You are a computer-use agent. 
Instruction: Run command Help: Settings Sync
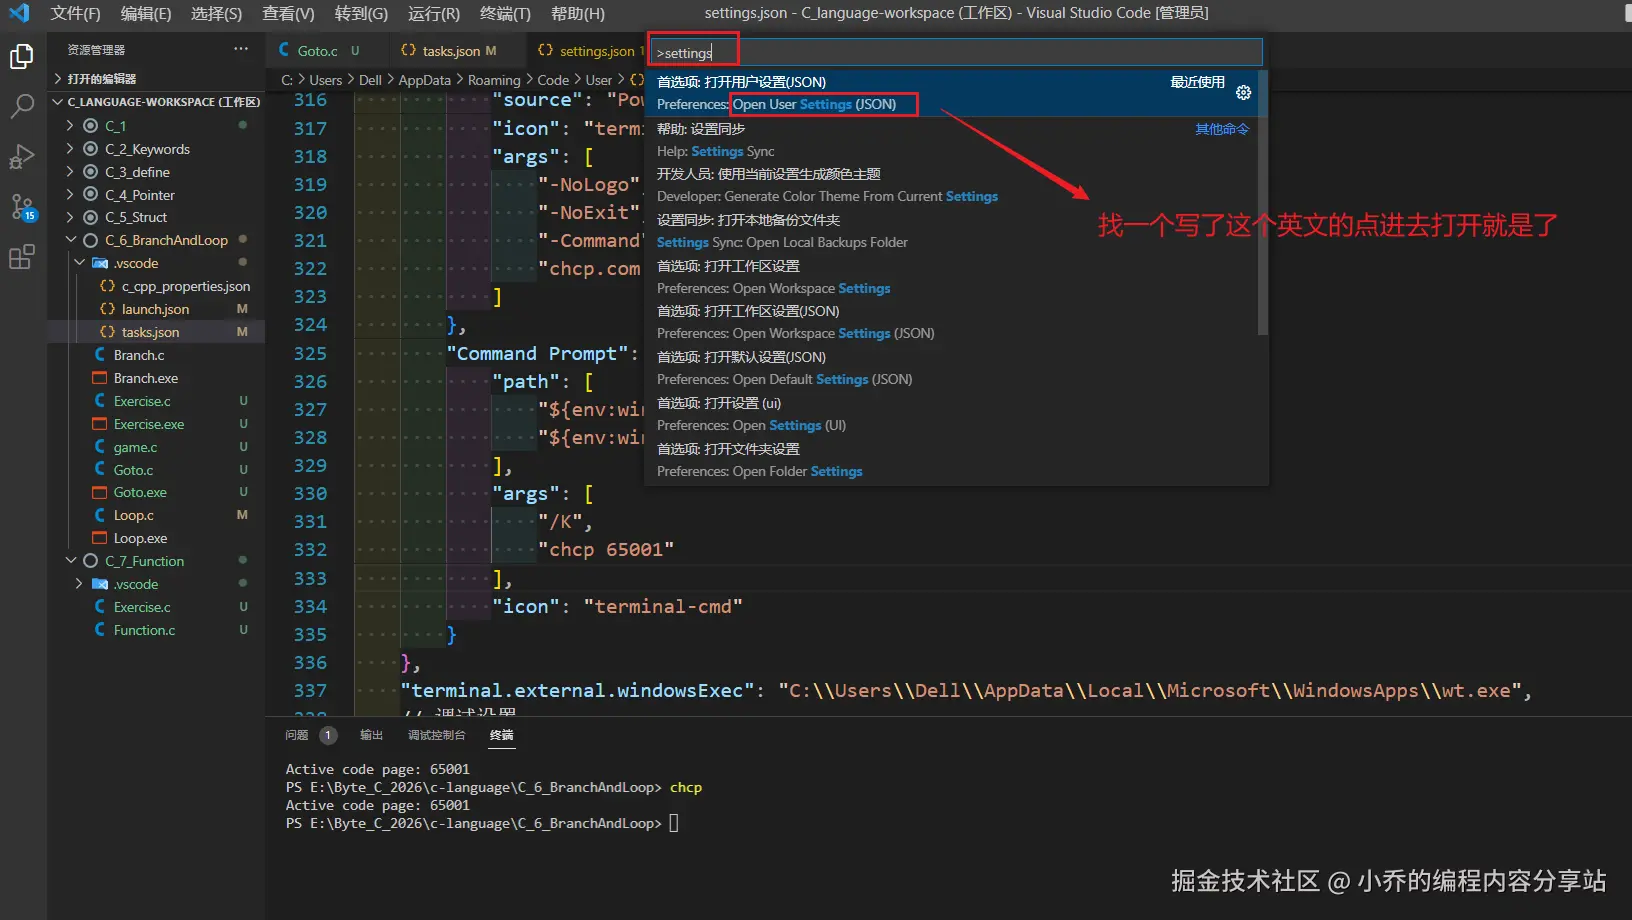tap(951, 140)
